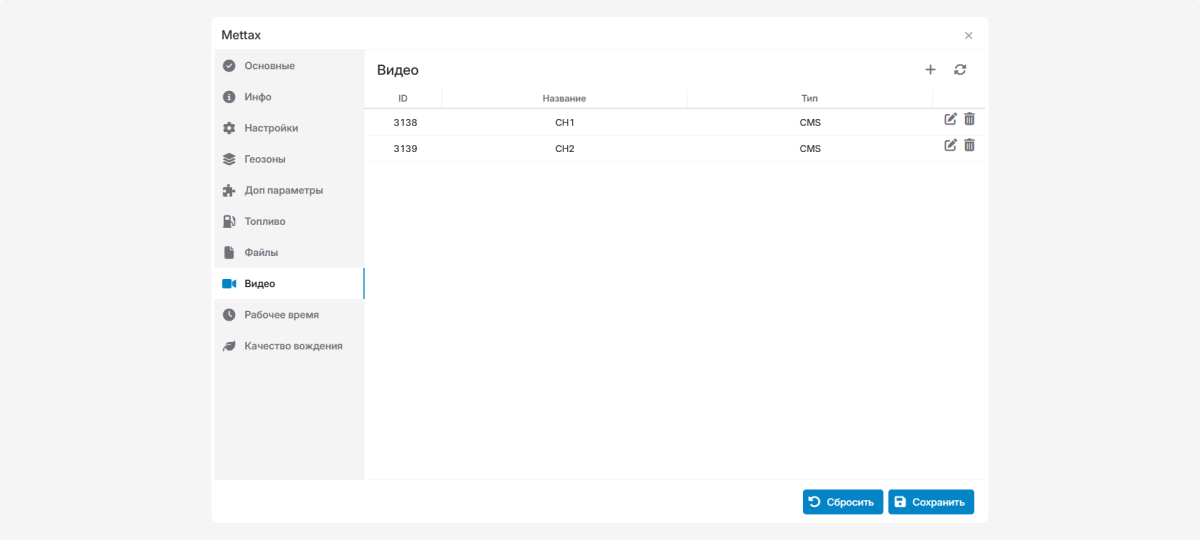
Task: Delete the CH2 video entry
Action: click(969, 145)
